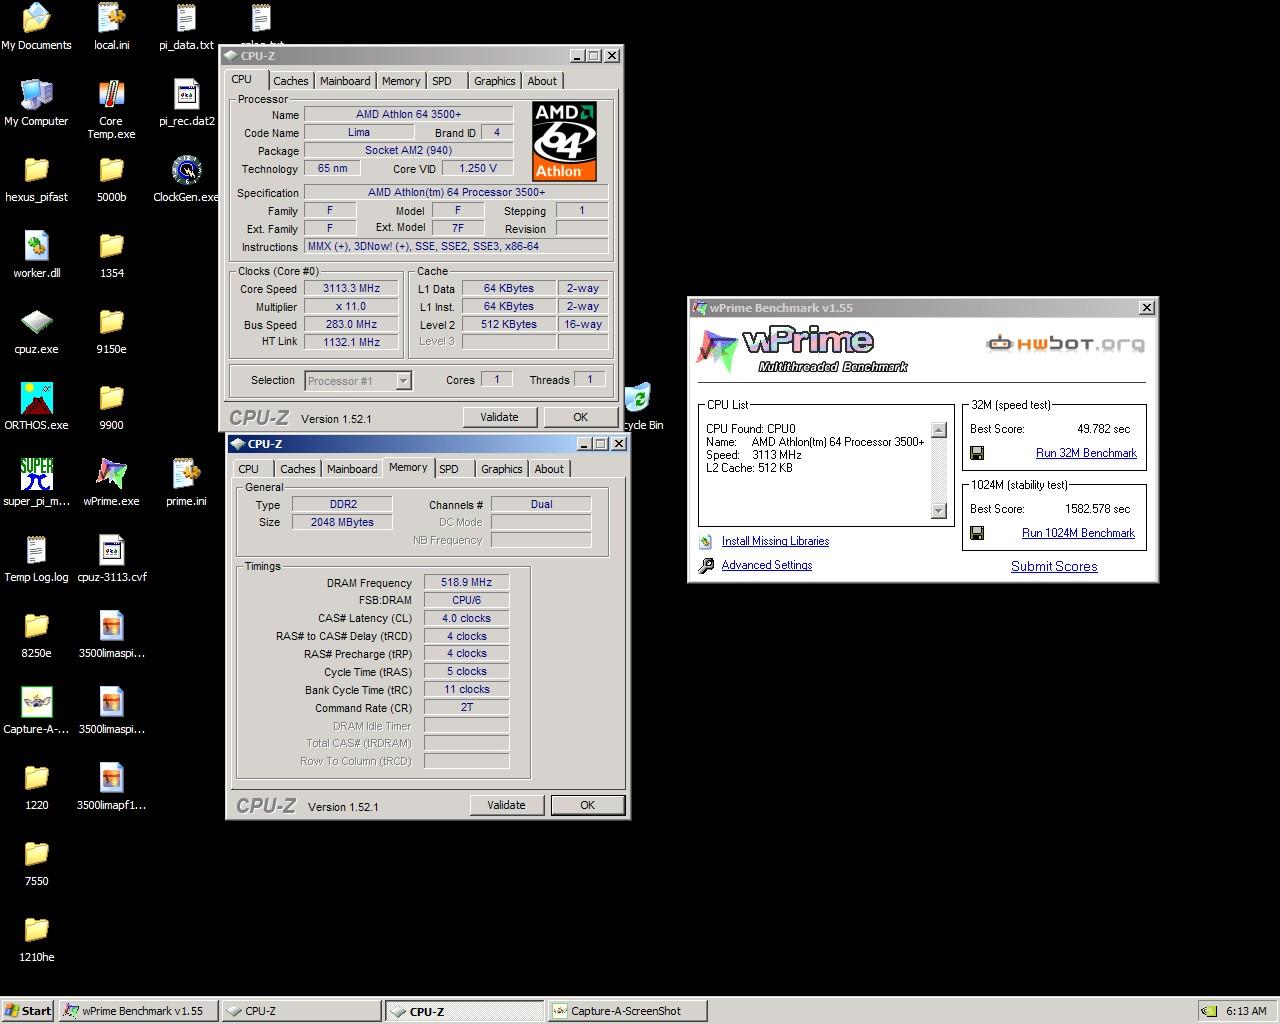Open About tab in the Memory CPU-Z window

[x=549, y=469]
